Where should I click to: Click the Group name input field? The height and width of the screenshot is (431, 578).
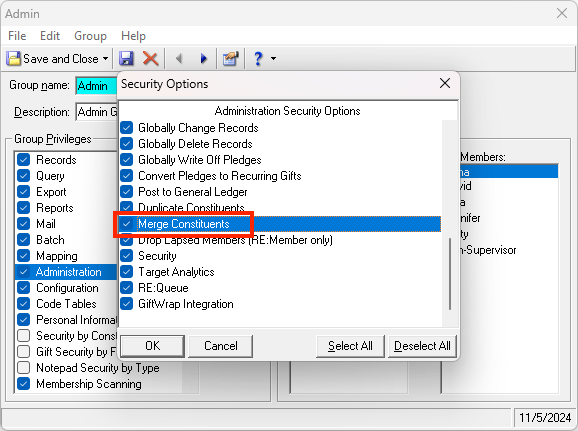(x=97, y=86)
